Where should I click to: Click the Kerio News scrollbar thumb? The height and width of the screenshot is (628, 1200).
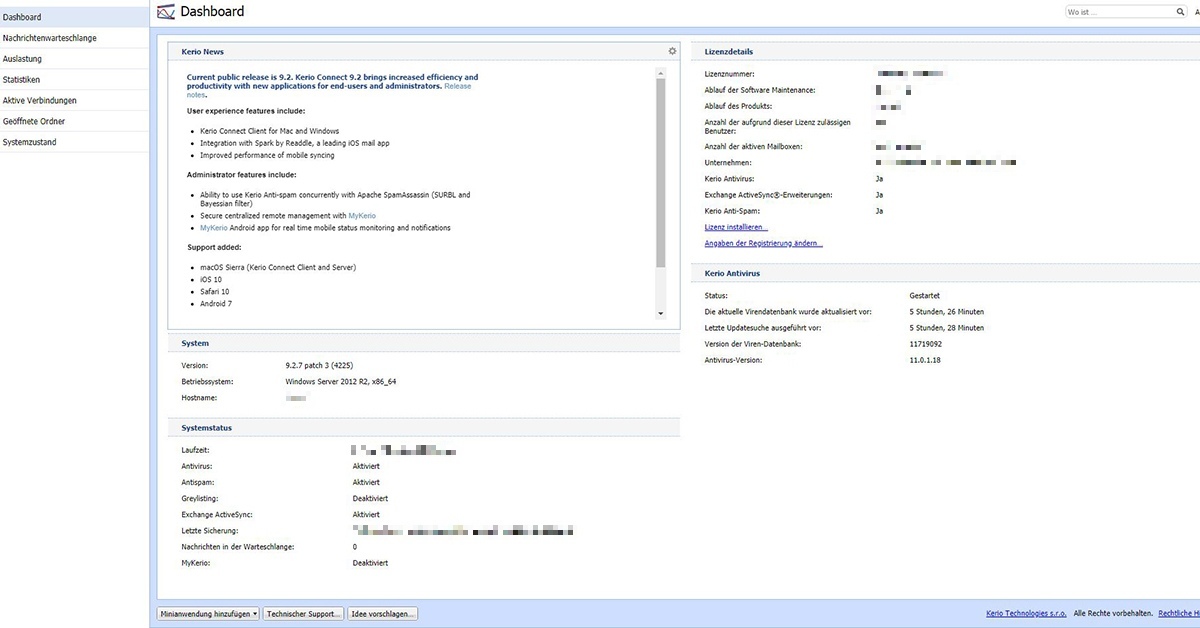(x=660, y=172)
